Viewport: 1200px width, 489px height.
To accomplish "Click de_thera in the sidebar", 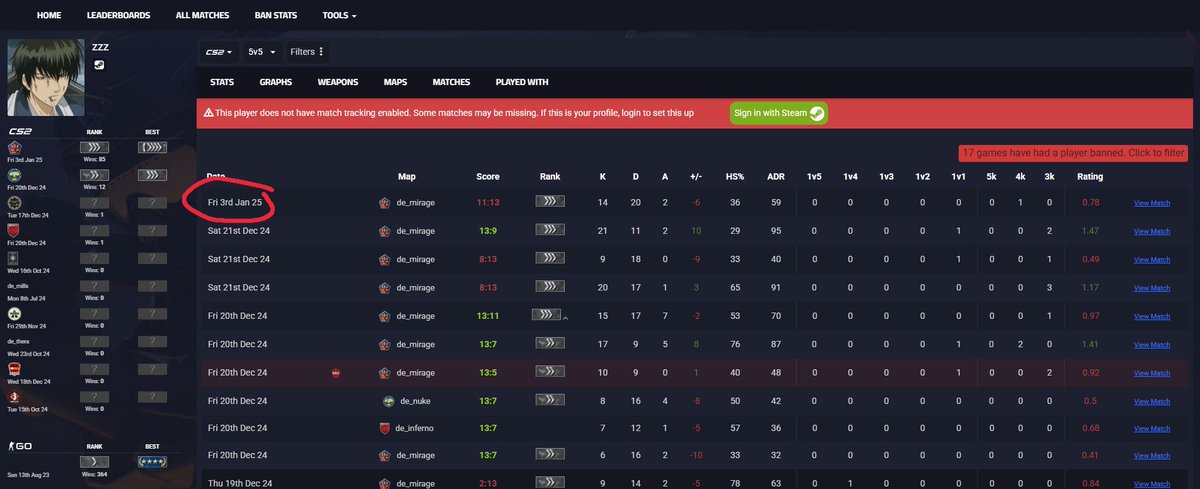I will [20, 340].
